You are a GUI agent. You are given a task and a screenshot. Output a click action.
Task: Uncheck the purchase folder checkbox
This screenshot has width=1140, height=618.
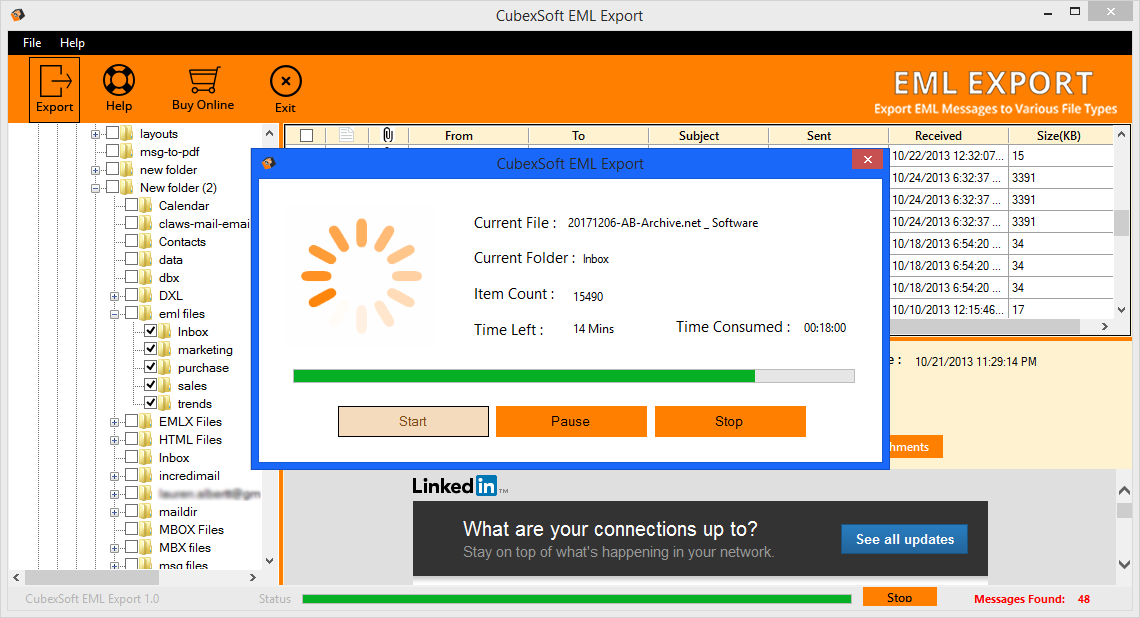[x=150, y=367]
